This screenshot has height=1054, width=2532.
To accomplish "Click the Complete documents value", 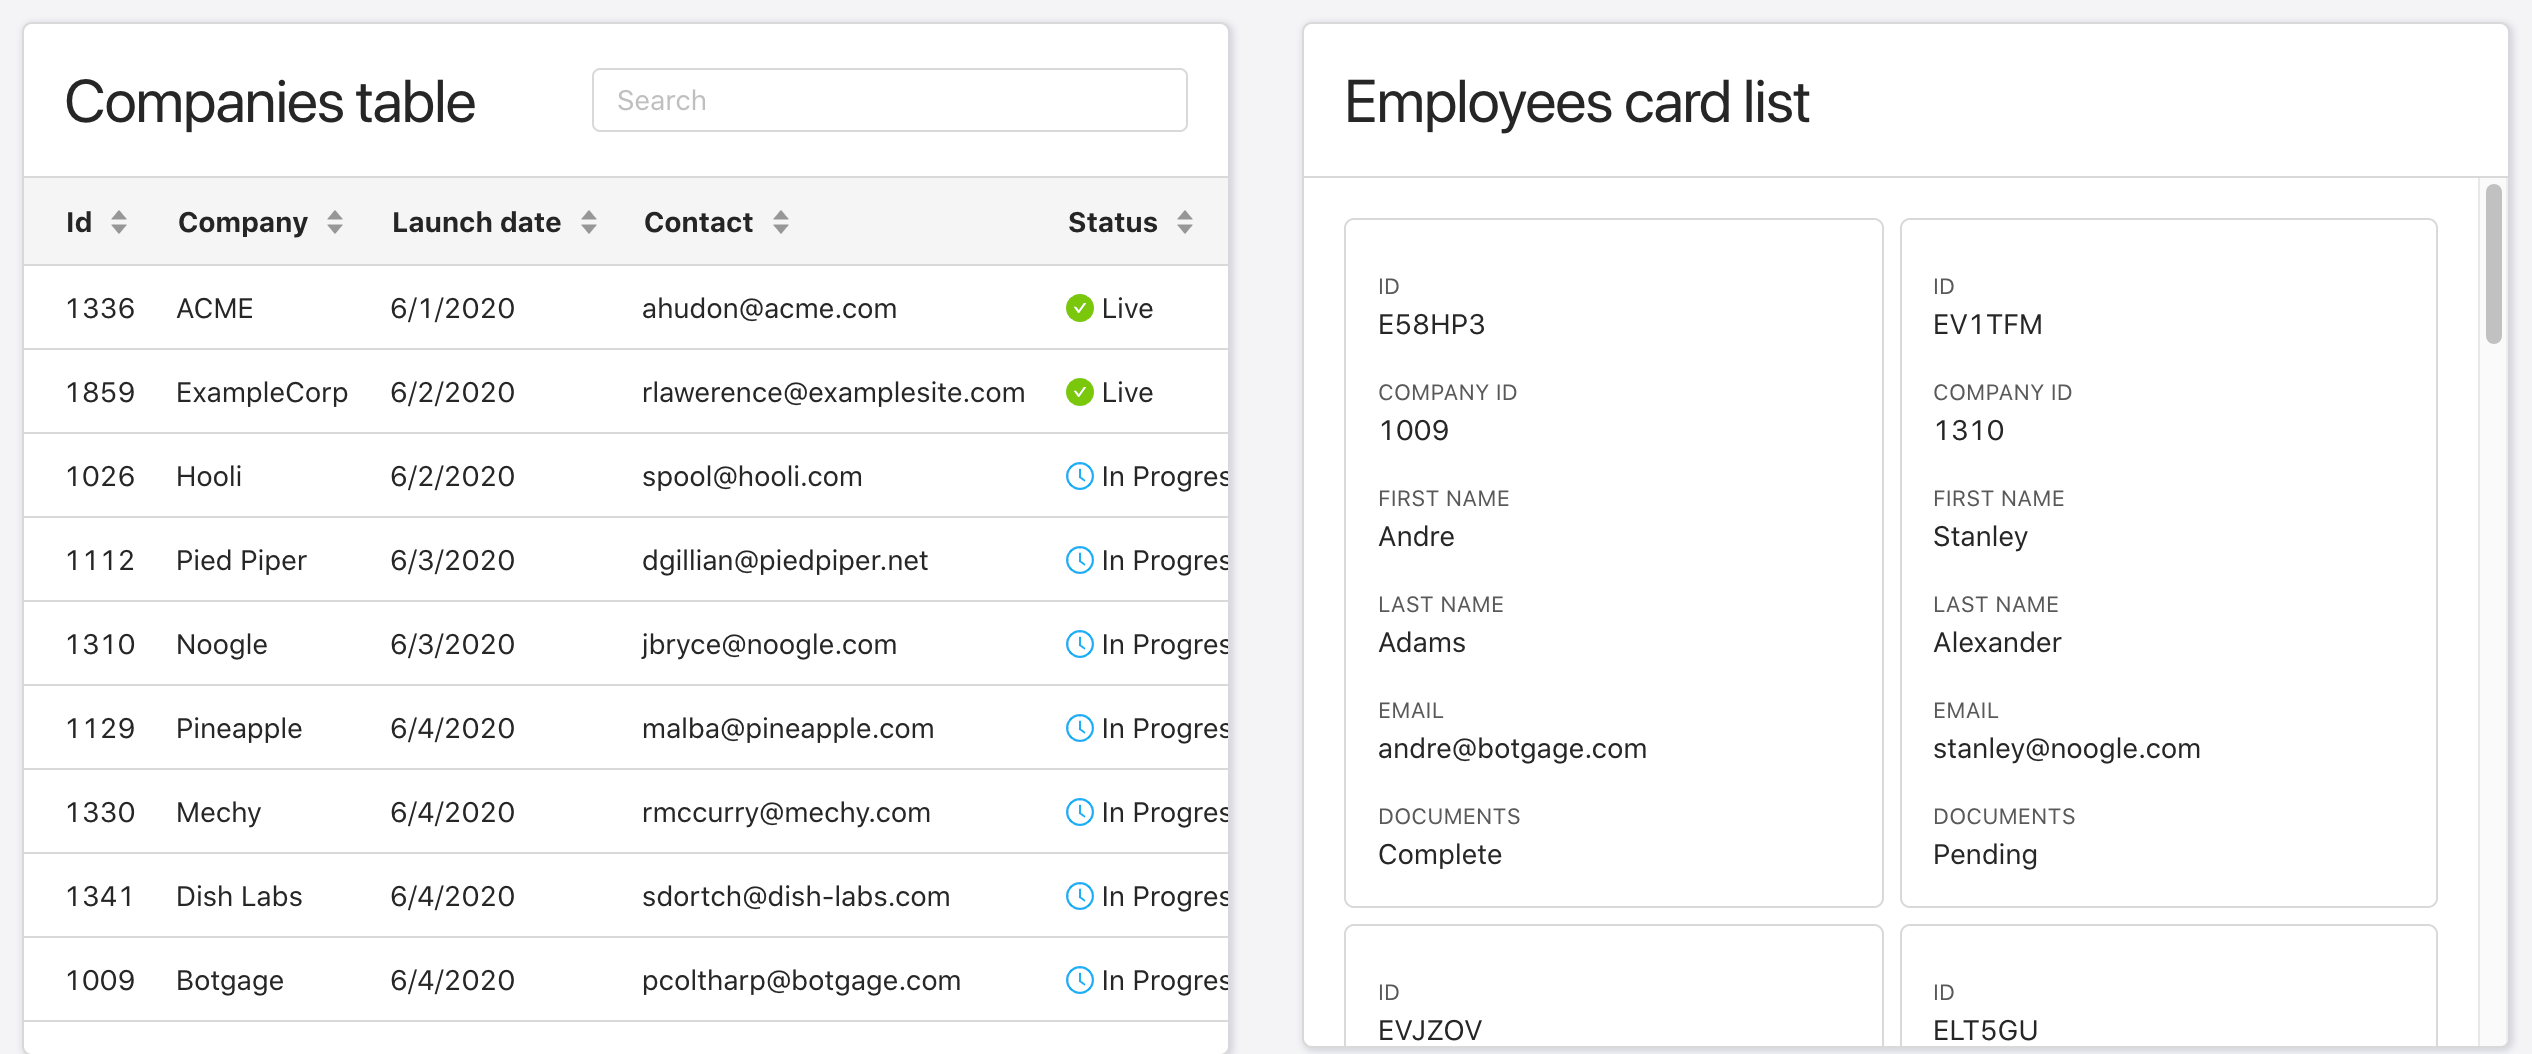I will click(1439, 854).
